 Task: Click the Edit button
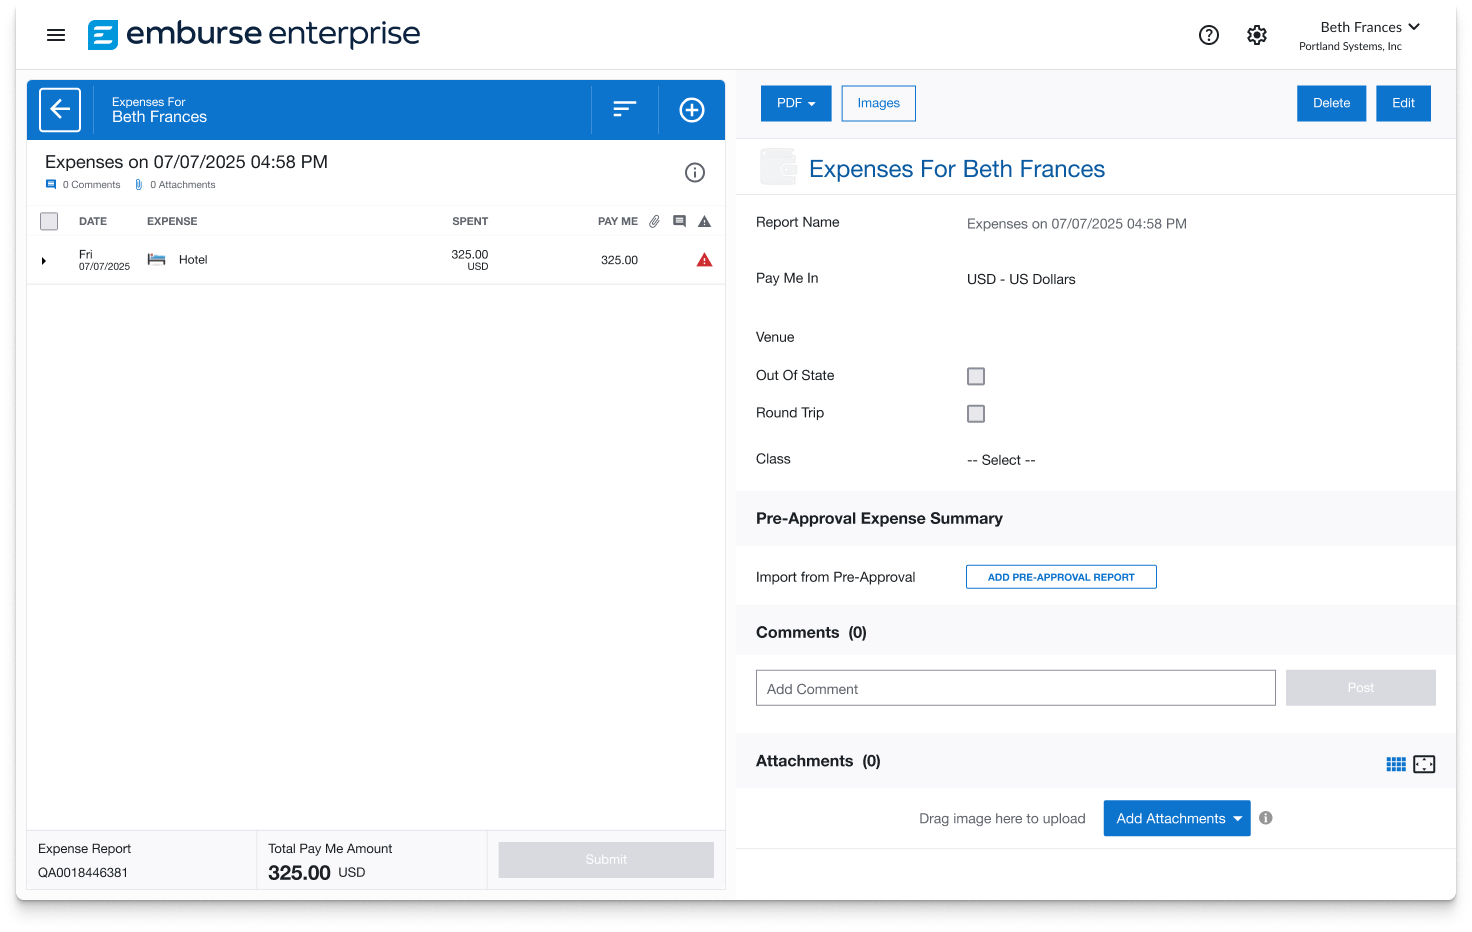pyautogui.click(x=1403, y=103)
